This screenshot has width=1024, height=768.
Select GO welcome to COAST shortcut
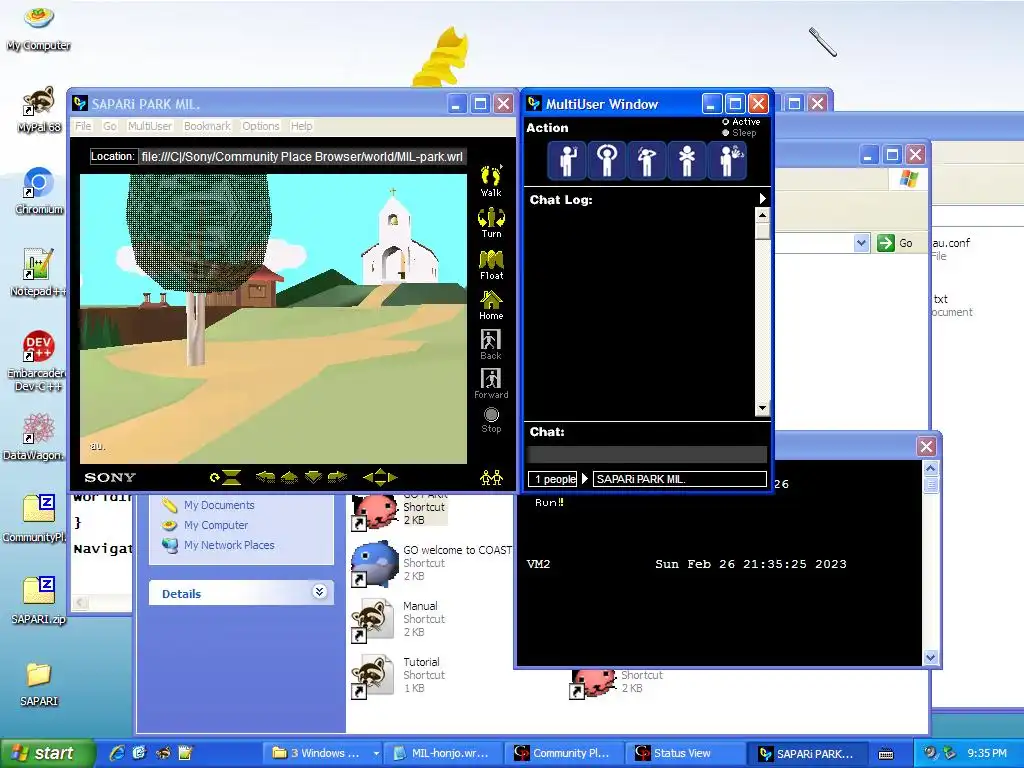click(432, 563)
